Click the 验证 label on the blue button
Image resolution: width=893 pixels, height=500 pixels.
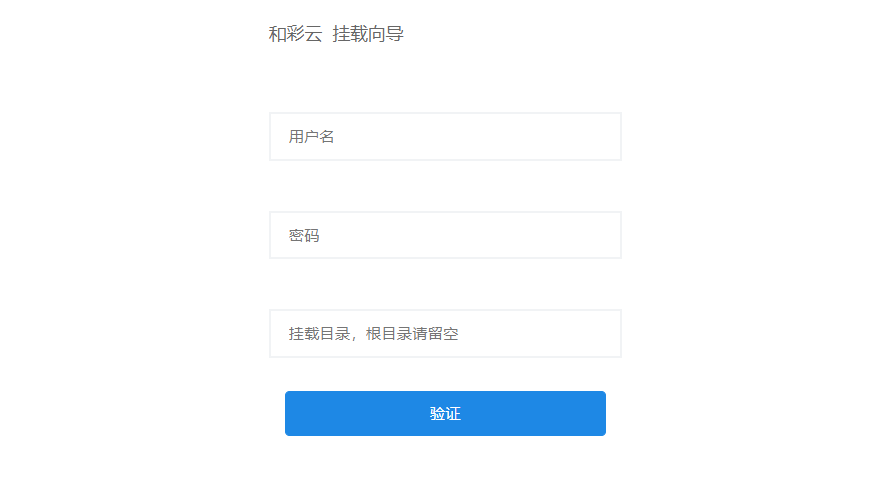pyautogui.click(x=445, y=414)
